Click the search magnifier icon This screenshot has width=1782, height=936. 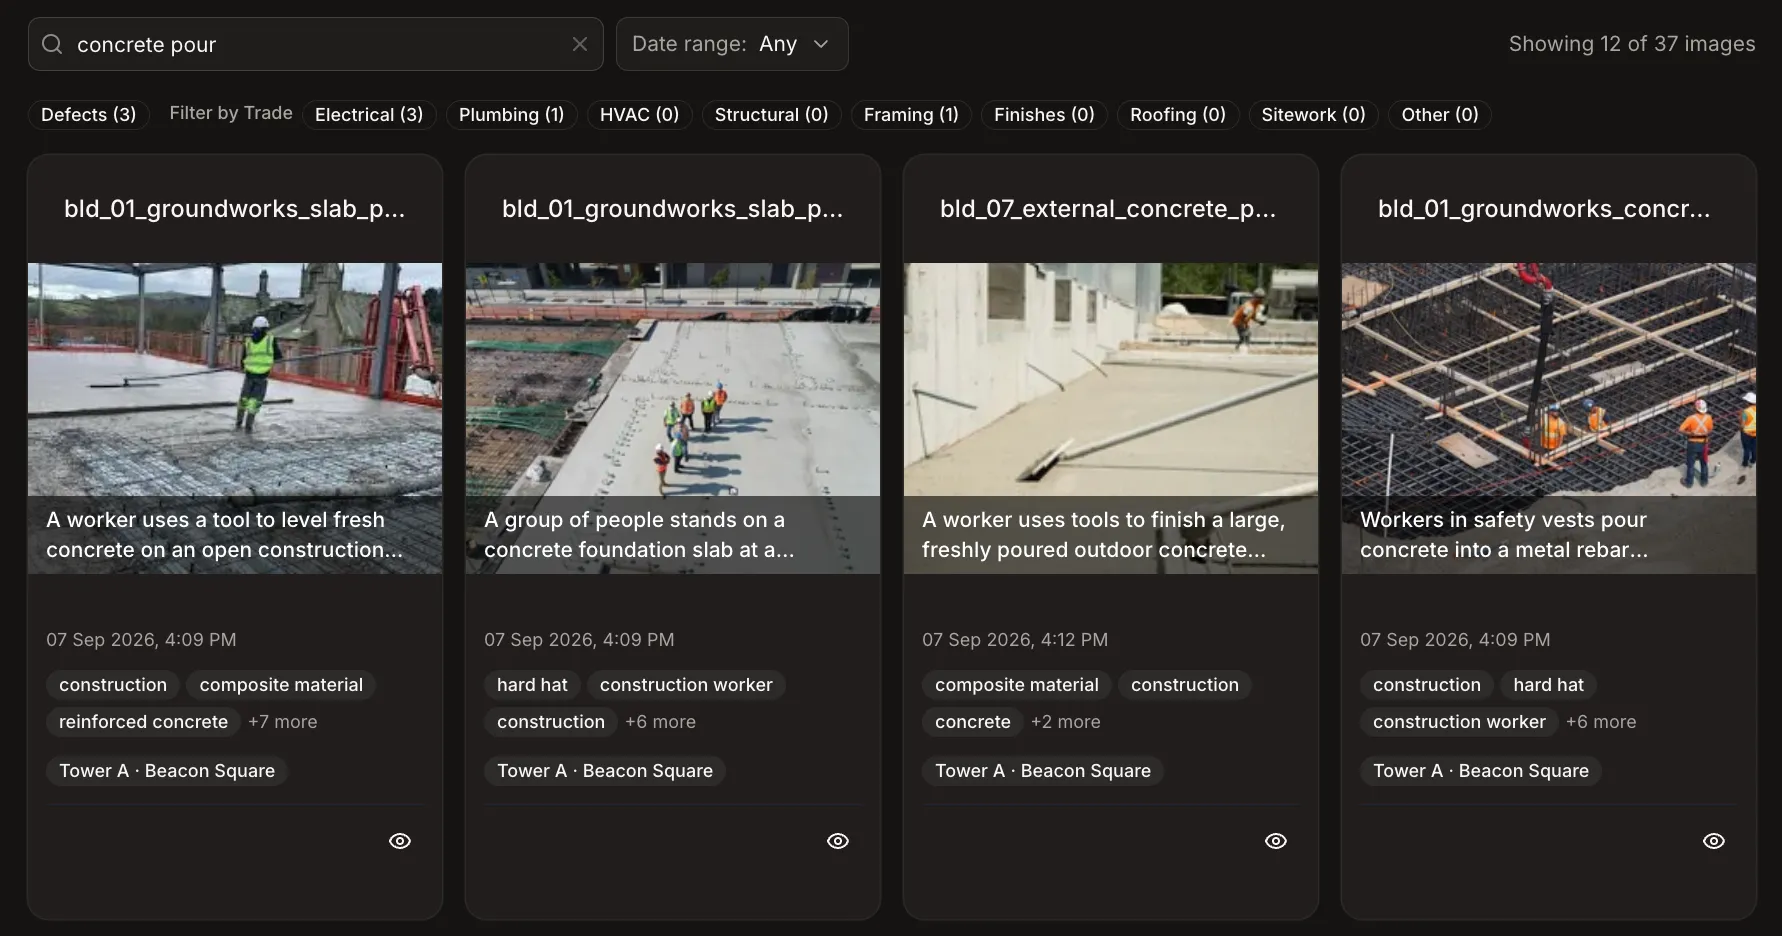[x=52, y=44]
